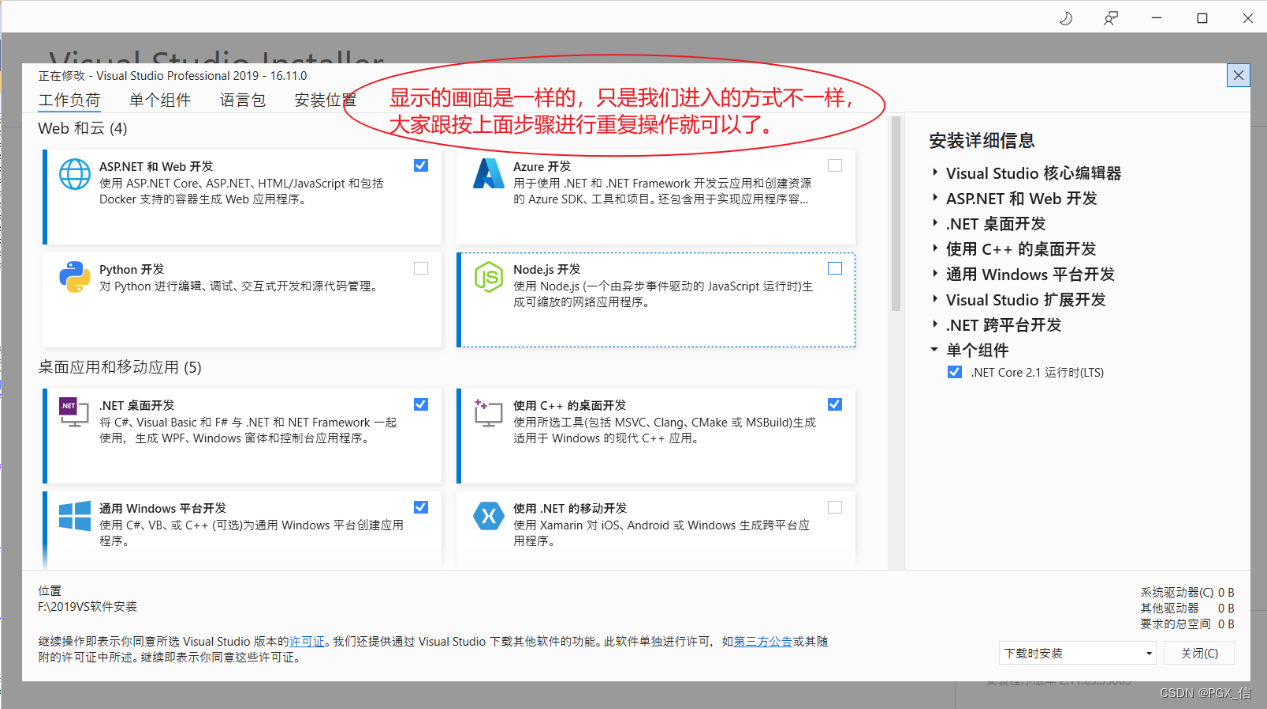This screenshot has width=1267, height=709.
Task: Switch to the 安装位置 tab
Action: tap(325, 100)
